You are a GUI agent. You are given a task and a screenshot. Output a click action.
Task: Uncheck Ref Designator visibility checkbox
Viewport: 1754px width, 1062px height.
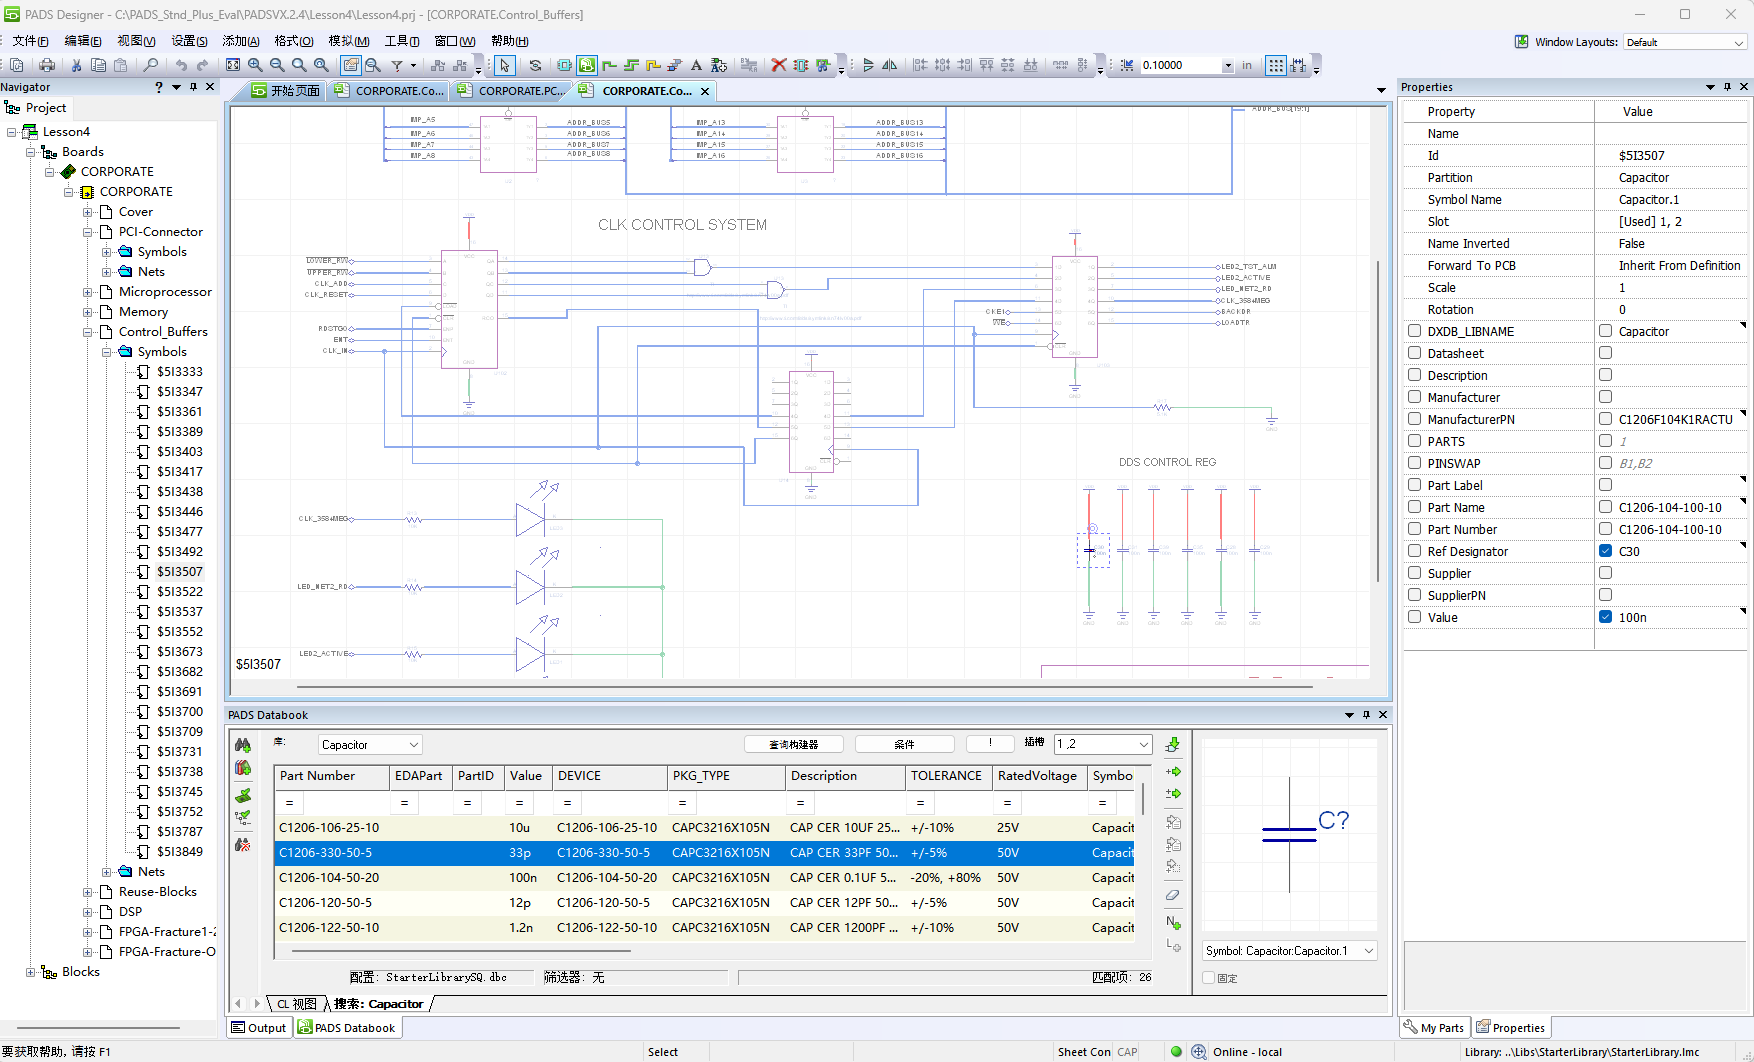(1605, 551)
